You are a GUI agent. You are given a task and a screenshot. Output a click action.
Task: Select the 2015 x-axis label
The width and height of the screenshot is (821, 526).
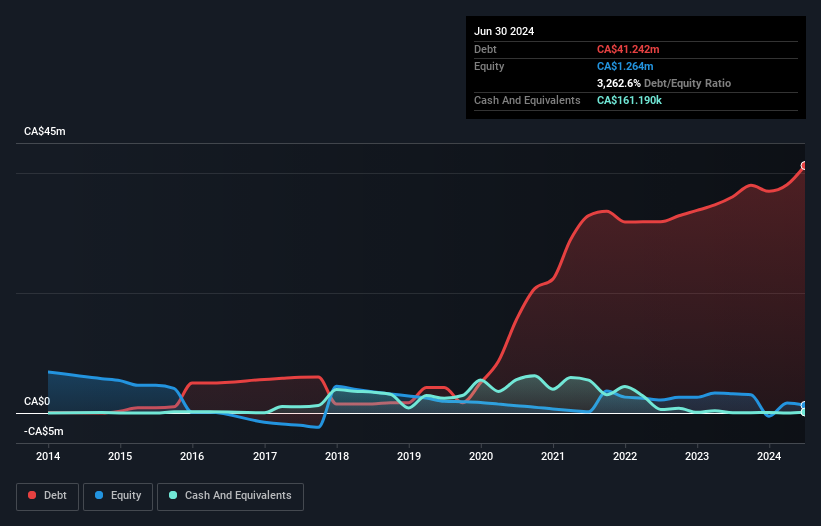120,456
